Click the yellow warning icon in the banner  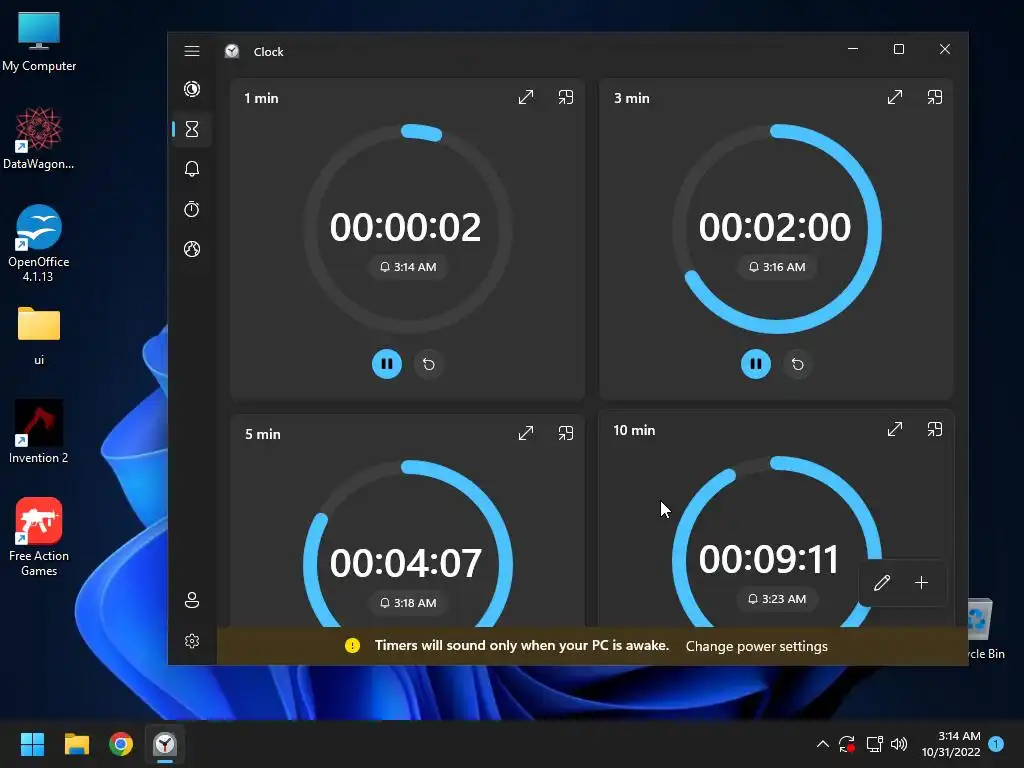(352, 645)
